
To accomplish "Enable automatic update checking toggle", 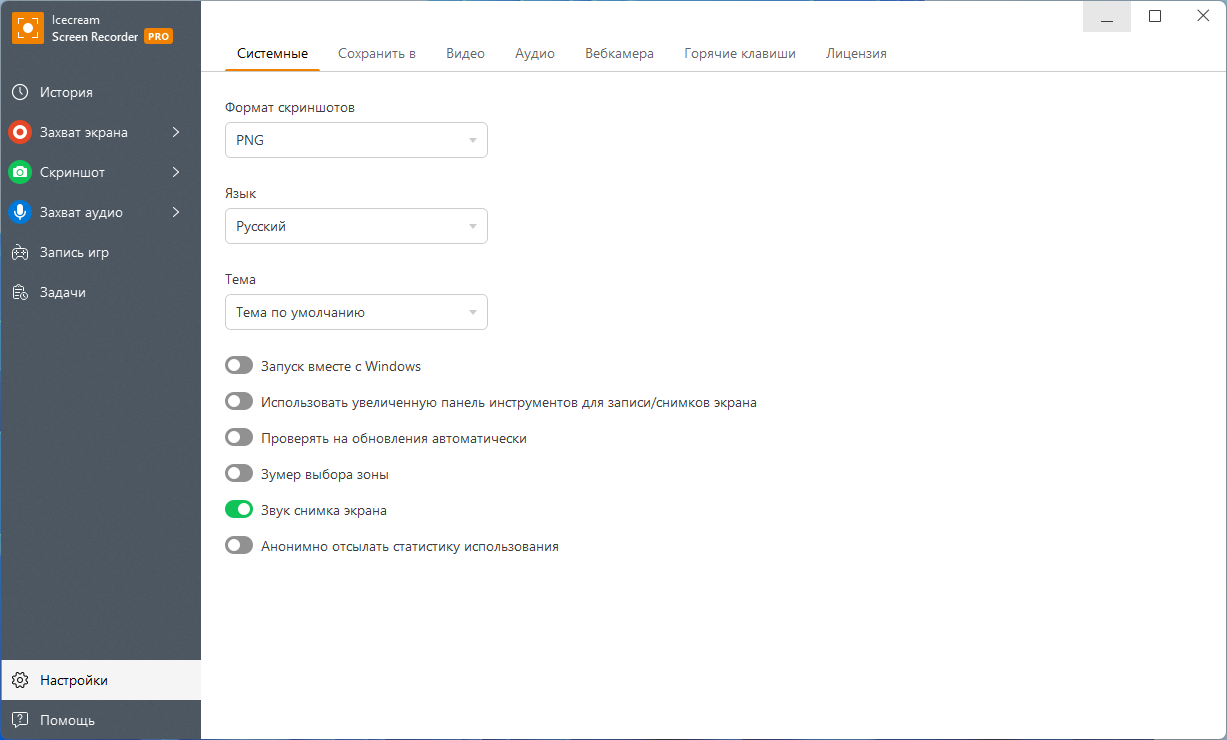I will [239, 438].
